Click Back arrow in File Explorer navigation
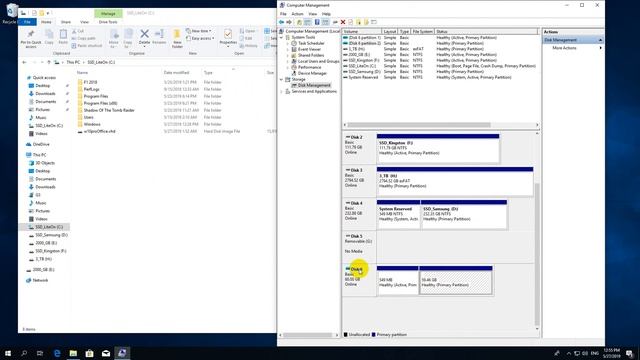The height and width of the screenshot is (360, 640). click(24, 62)
